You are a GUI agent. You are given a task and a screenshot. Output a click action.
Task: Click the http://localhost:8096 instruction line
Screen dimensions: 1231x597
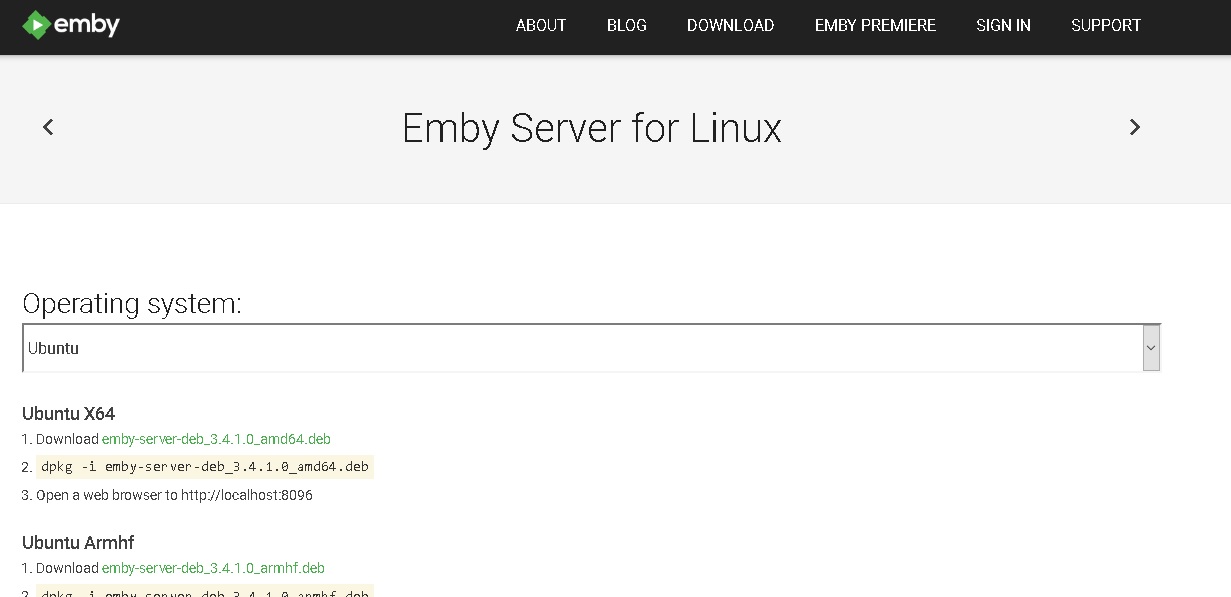pos(174,495)
